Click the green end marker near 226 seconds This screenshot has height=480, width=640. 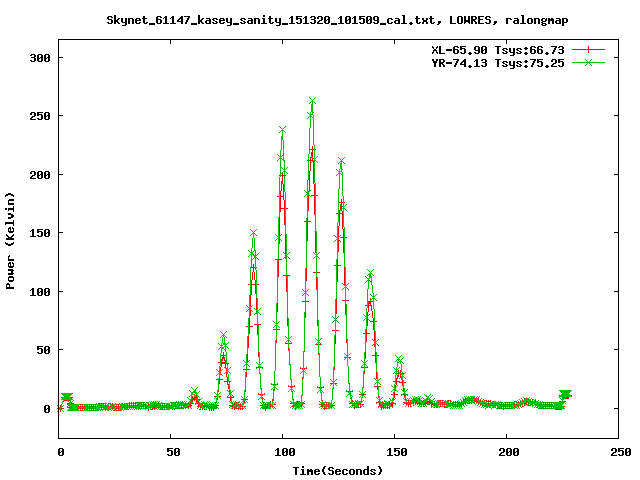565,395
